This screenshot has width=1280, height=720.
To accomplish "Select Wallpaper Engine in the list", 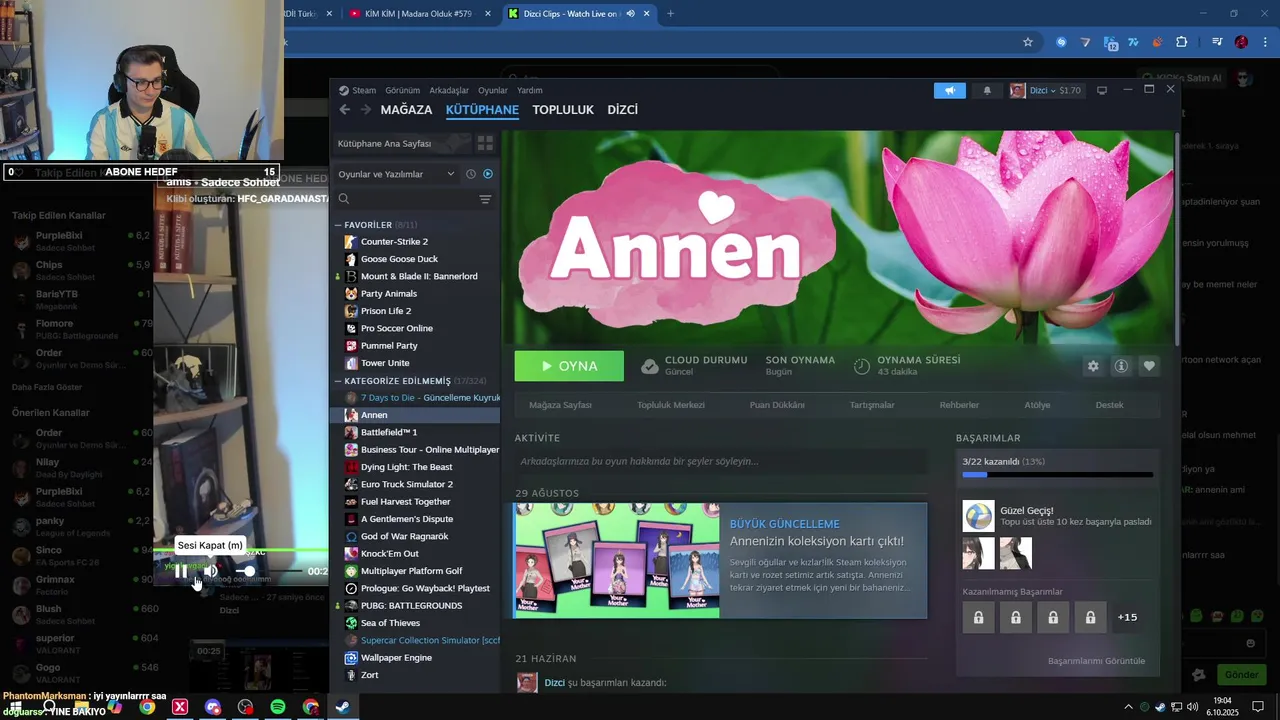I will tap(396, 657).
